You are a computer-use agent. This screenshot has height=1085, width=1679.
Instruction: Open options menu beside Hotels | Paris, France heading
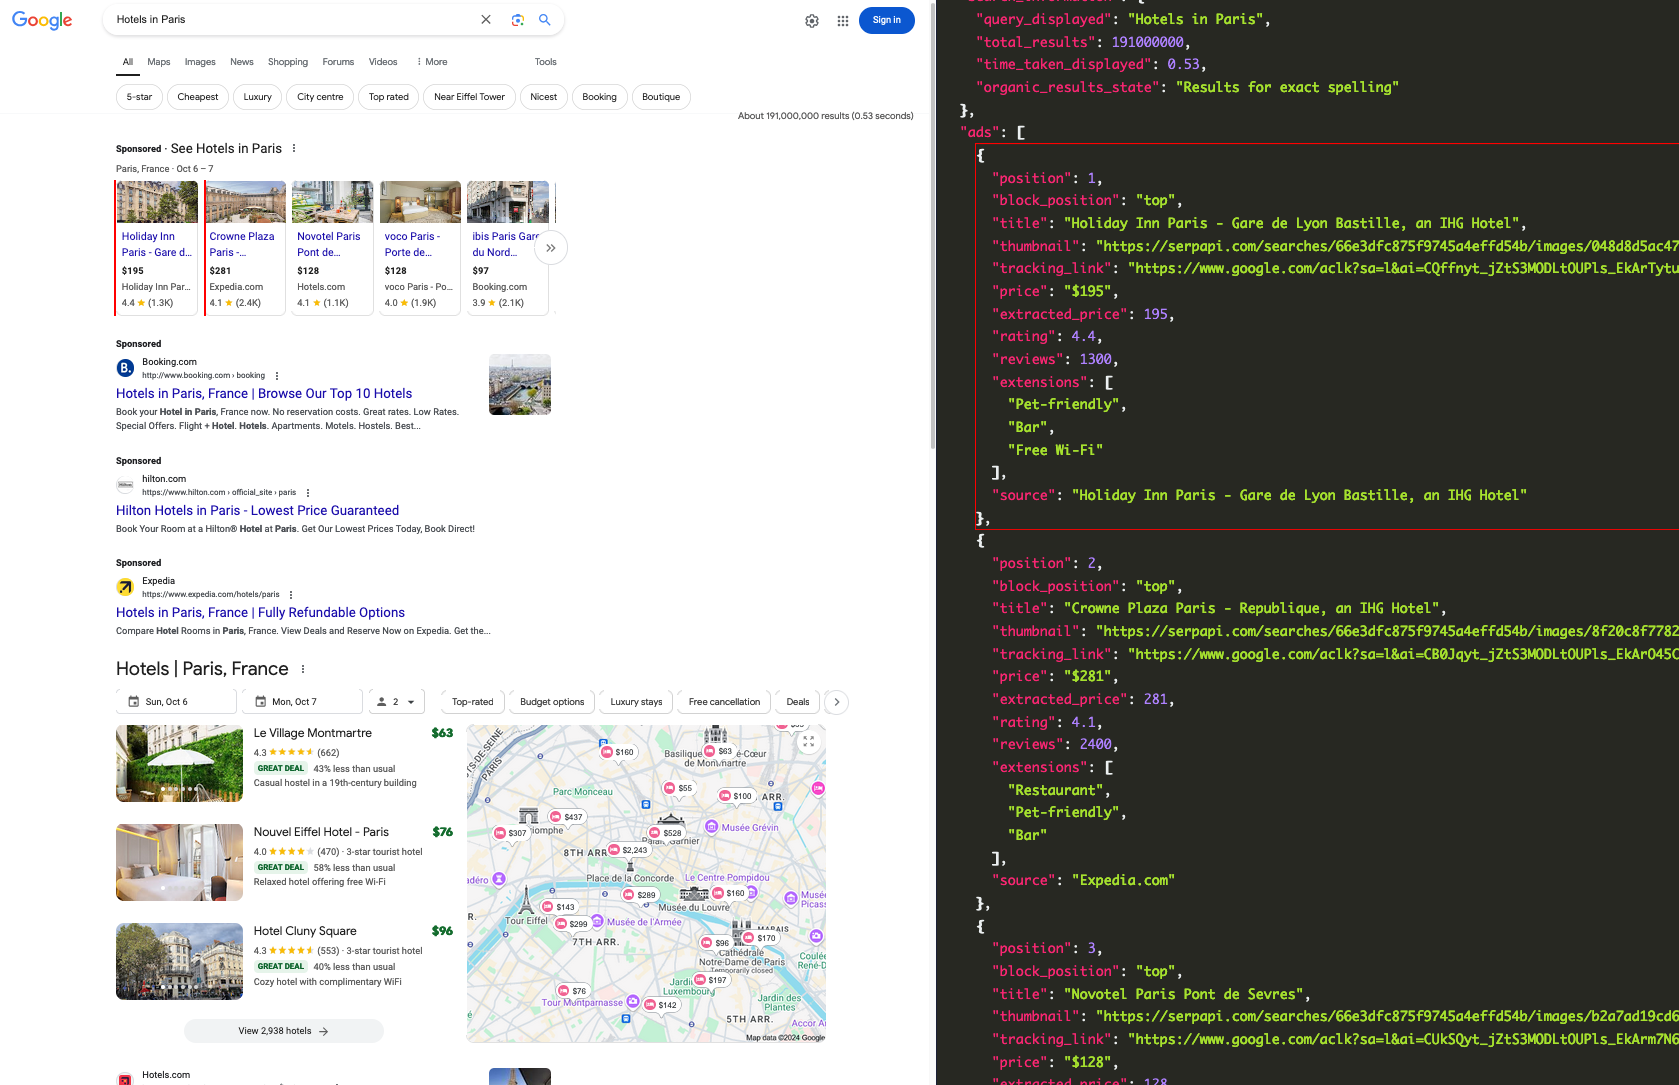pos(303,670)
